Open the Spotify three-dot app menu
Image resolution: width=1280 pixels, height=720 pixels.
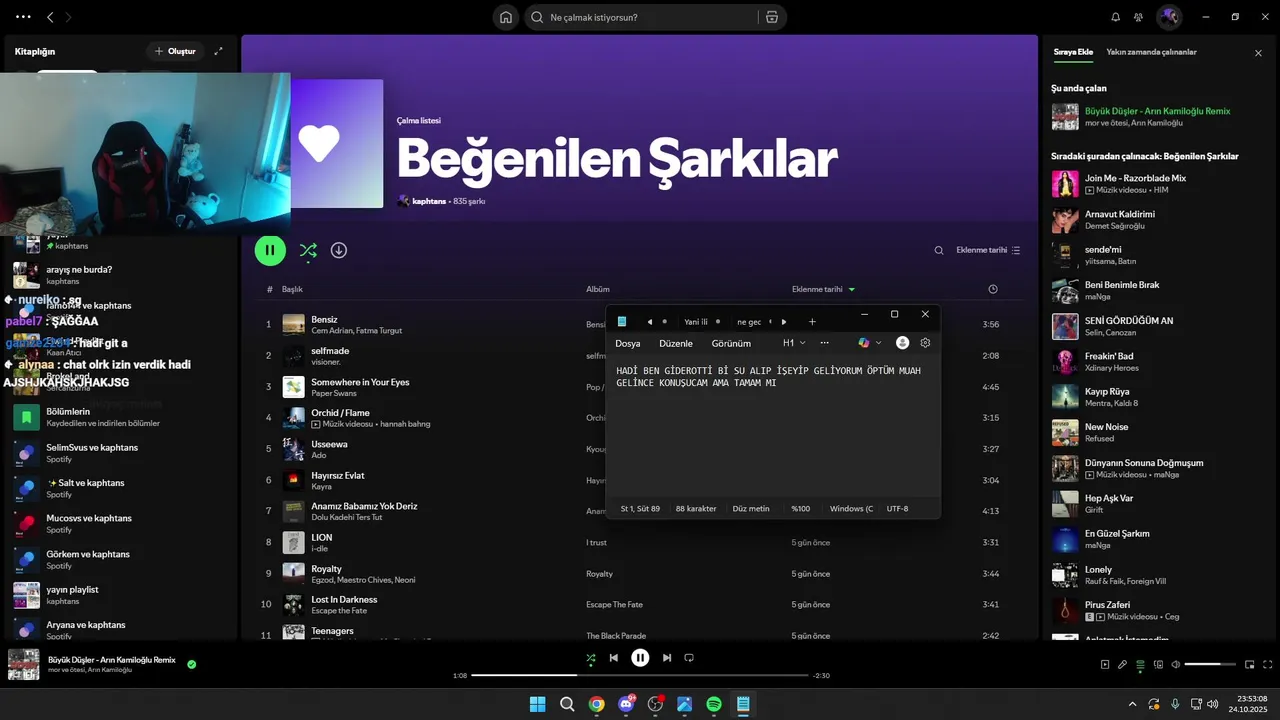[23, 17]
